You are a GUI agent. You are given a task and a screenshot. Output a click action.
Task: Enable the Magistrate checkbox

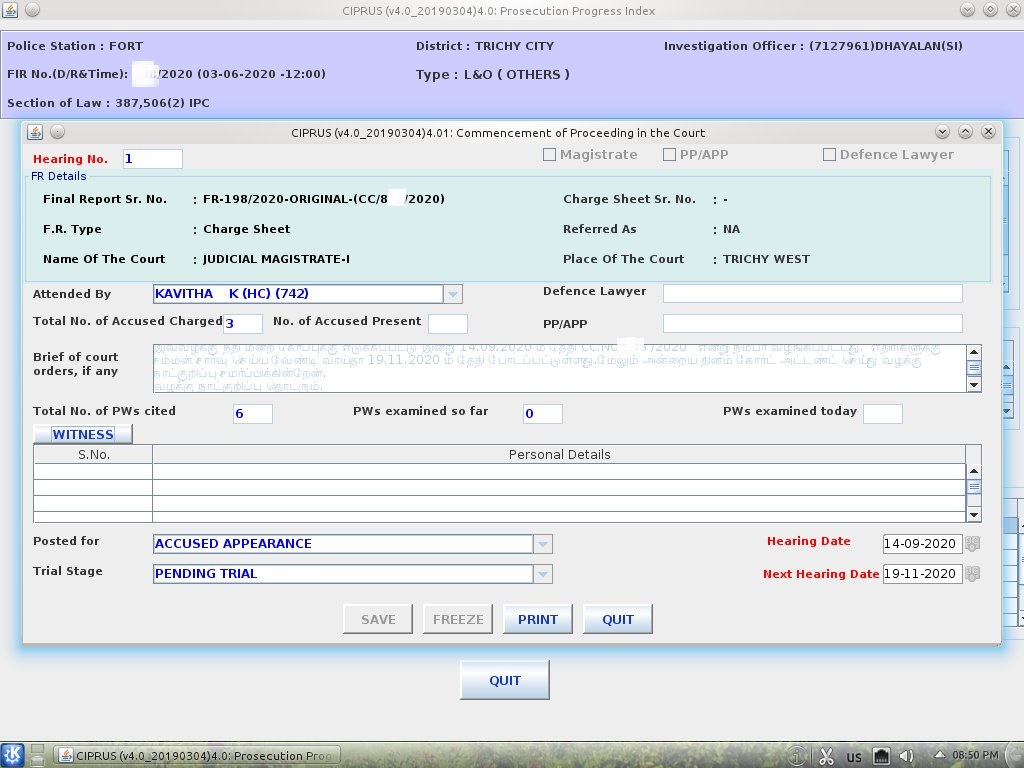coord(549,154)
